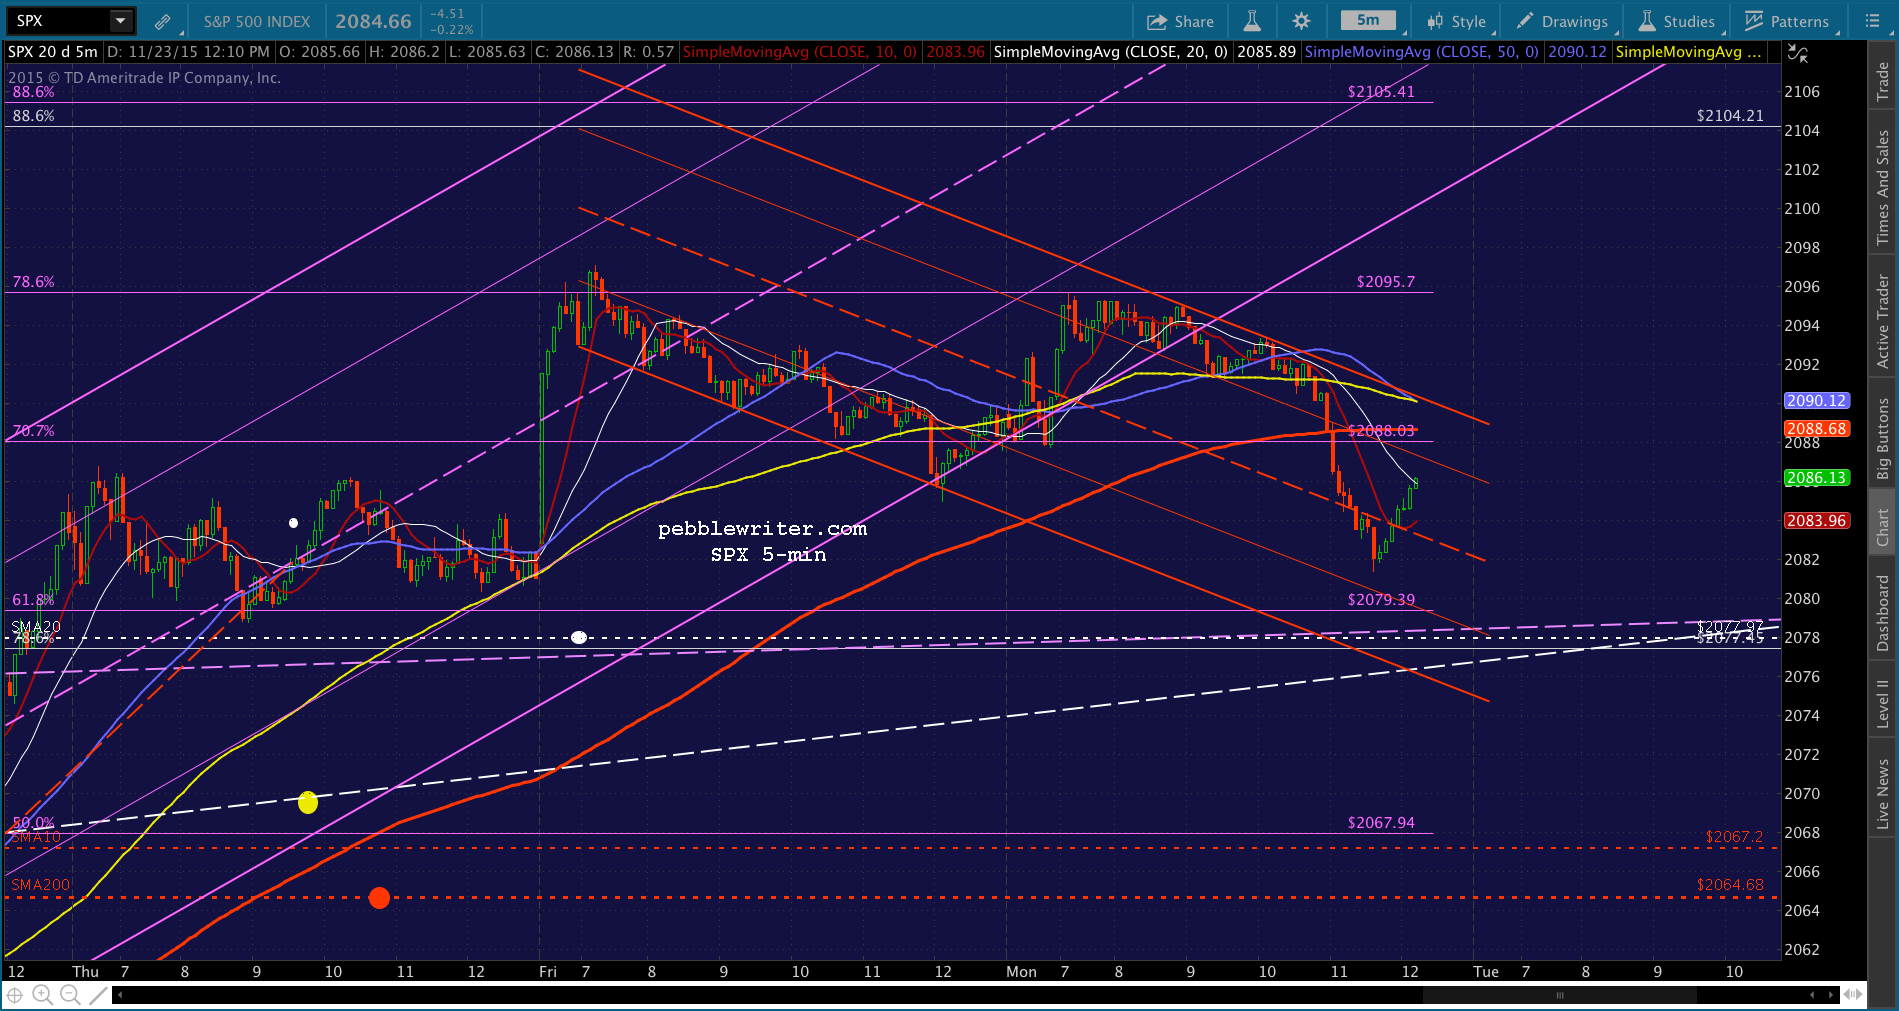The image size is (1899, 1011).
Task: Open the list menu icon at toolbar end
Action: point(1873,21)
